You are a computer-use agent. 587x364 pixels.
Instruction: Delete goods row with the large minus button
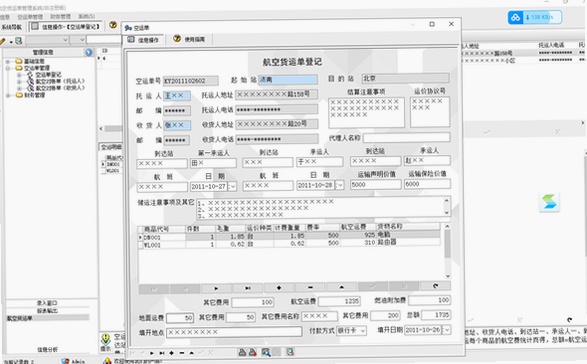coord(310,288)
